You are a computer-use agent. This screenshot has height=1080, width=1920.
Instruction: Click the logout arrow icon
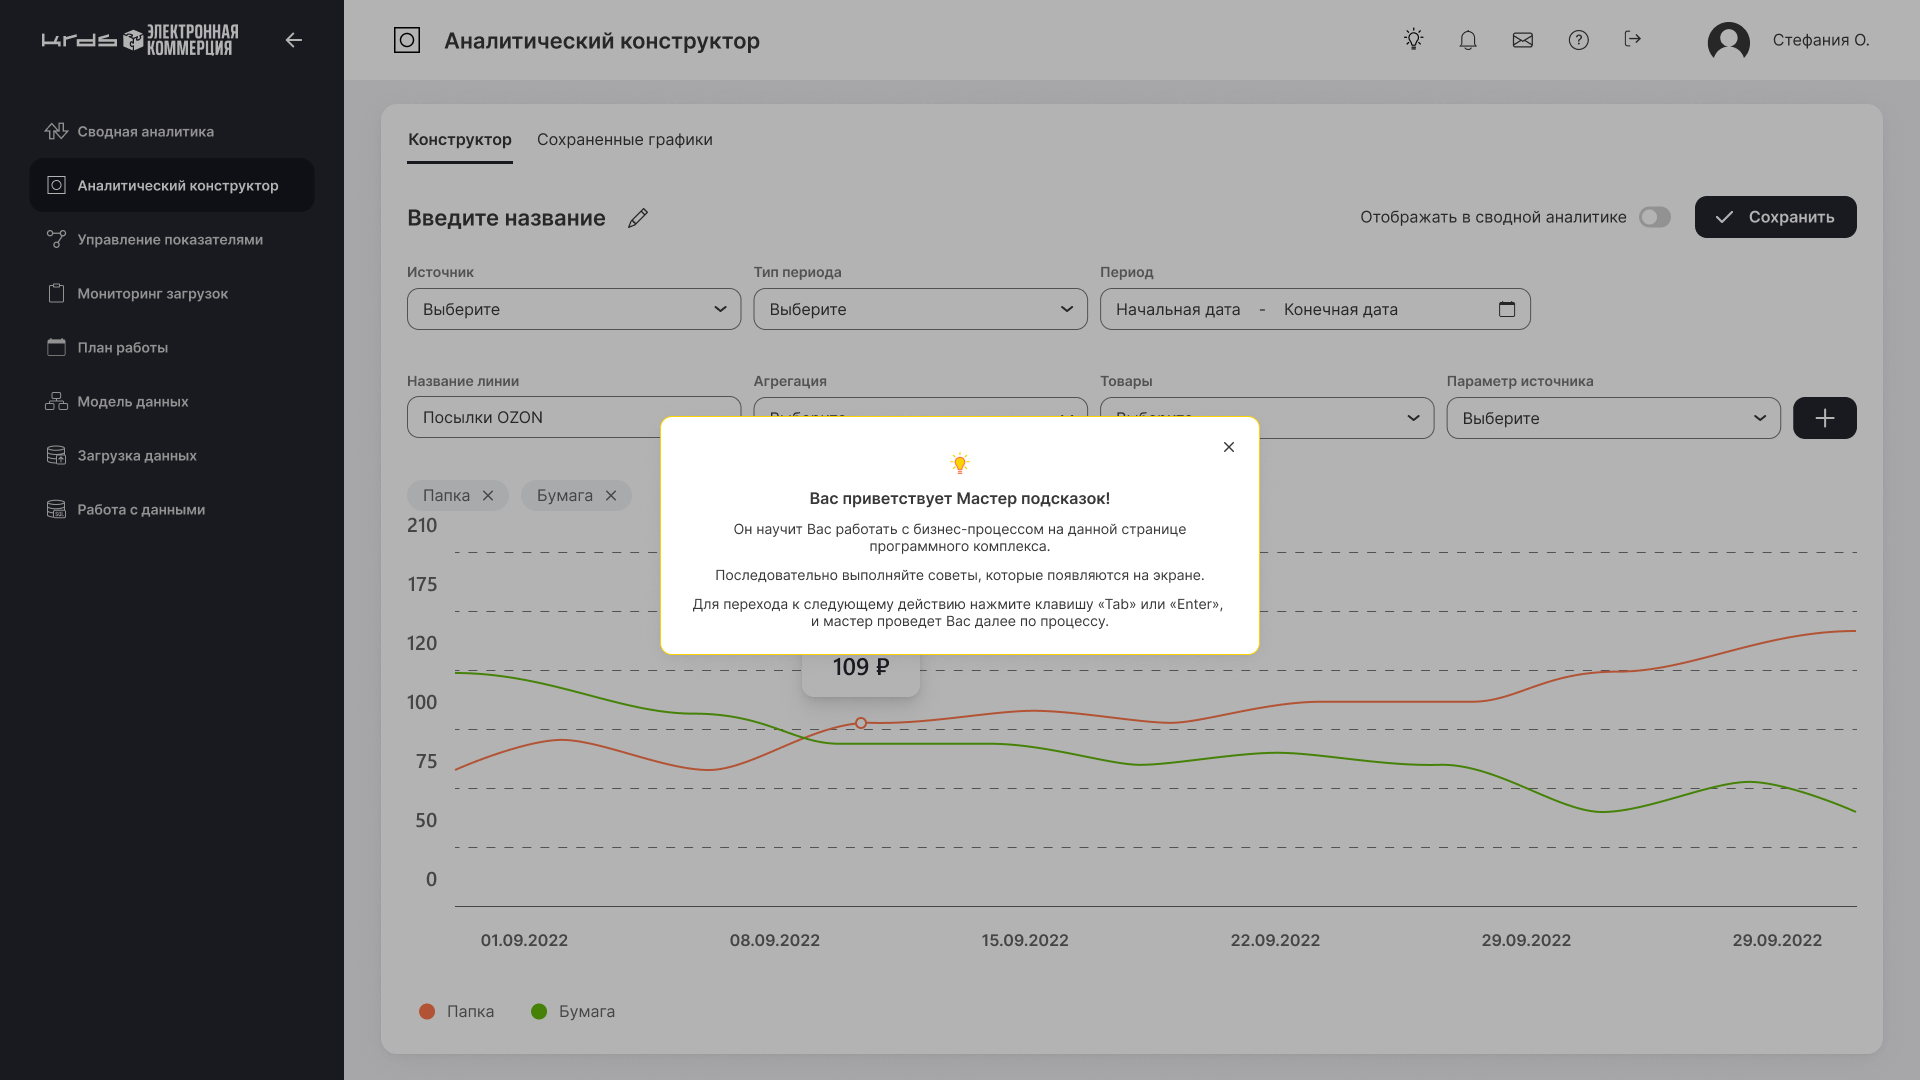point(1633,39)
